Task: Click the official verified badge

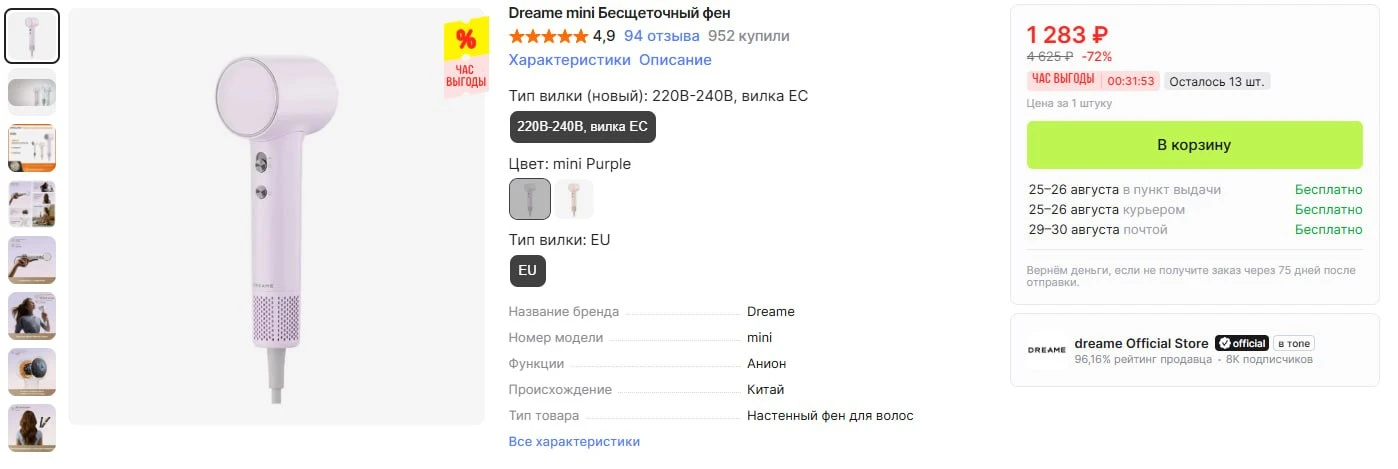Action: click(1242, 343)
